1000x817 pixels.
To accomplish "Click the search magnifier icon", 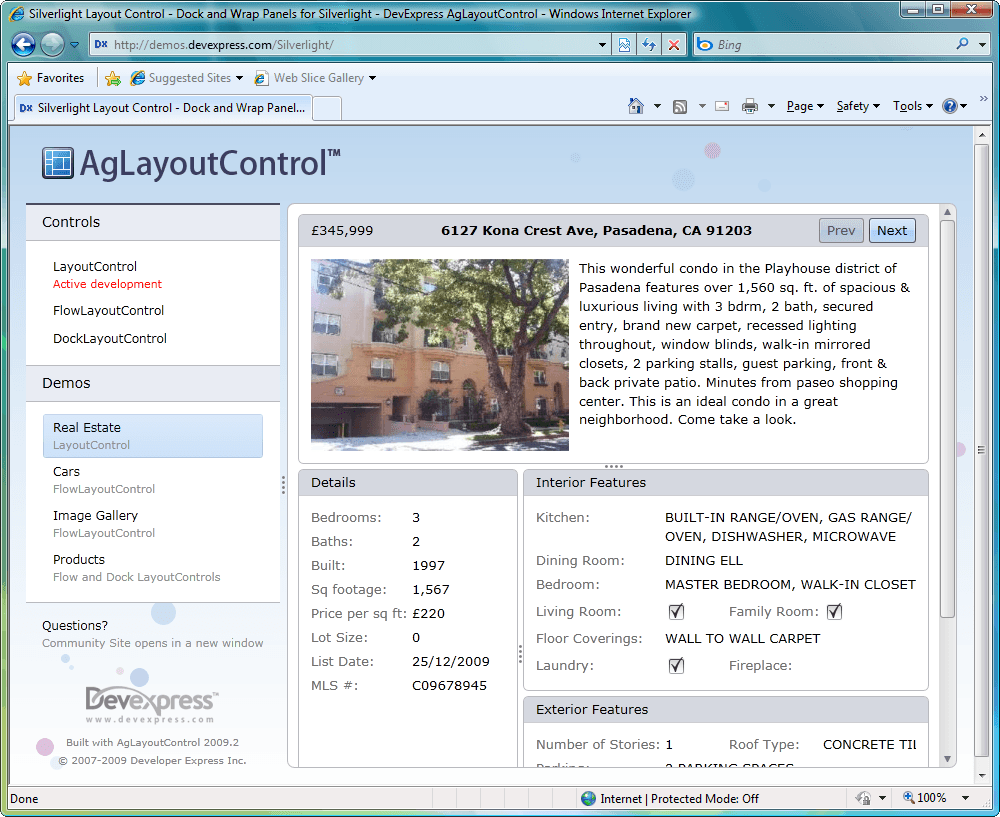I will [962, 44].
